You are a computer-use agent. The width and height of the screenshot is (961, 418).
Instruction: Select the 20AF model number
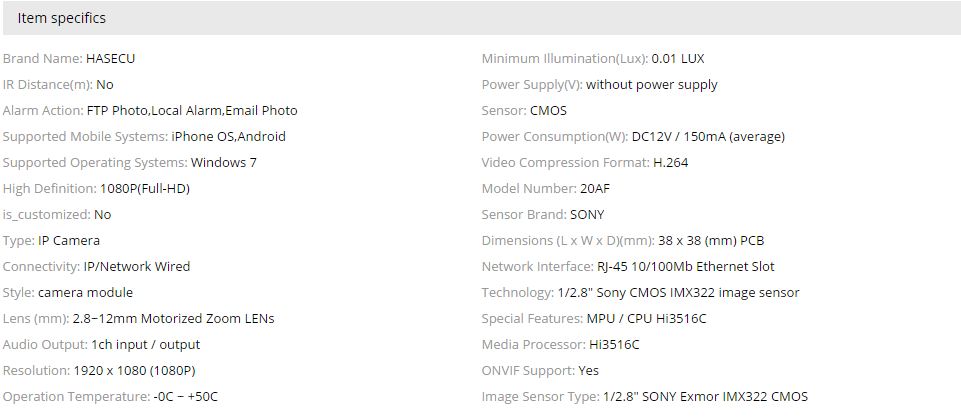[594, 189]
